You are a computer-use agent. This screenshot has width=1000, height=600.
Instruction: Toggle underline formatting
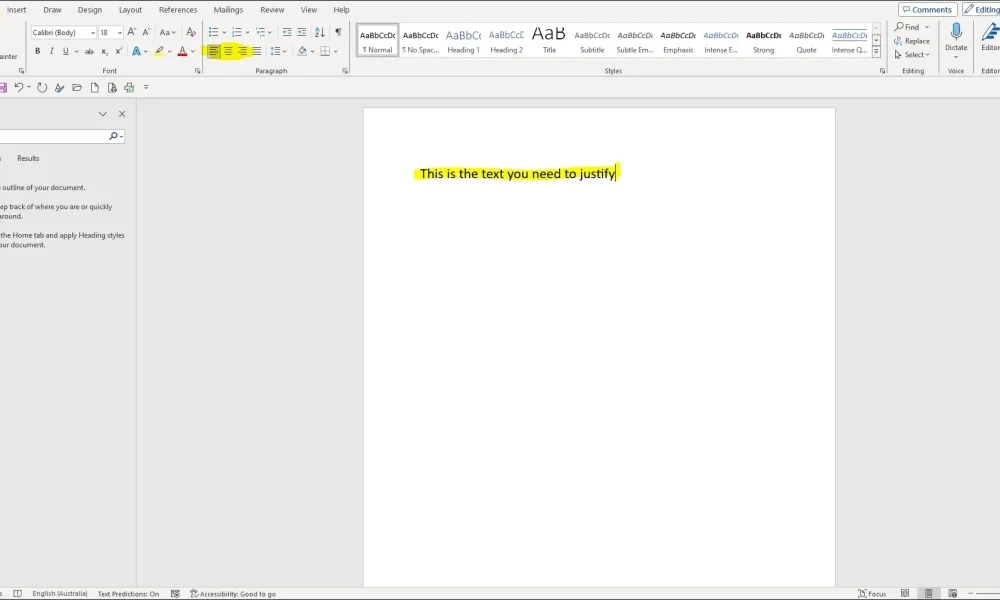coord(65,51)
